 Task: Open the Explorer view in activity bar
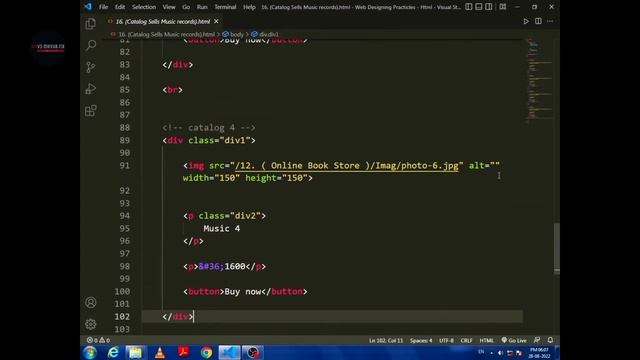[91, 24]
